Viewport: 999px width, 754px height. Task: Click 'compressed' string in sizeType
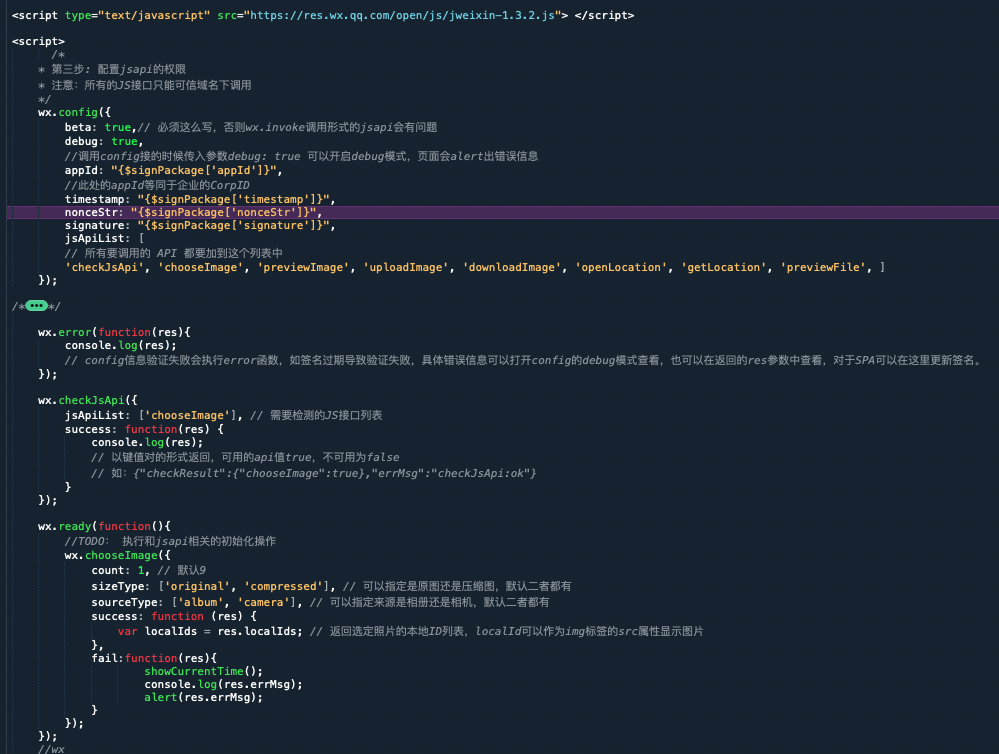pyautogui.click(x=284, y=586)
